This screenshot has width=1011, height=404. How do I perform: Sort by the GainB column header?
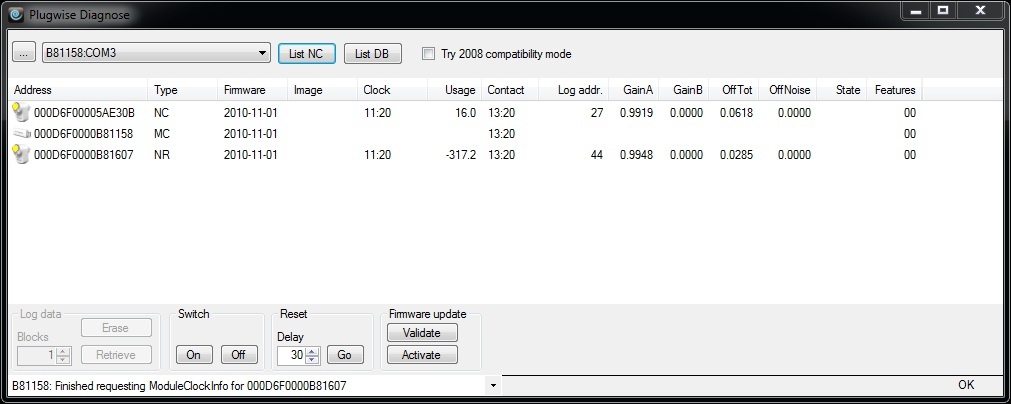683,90
